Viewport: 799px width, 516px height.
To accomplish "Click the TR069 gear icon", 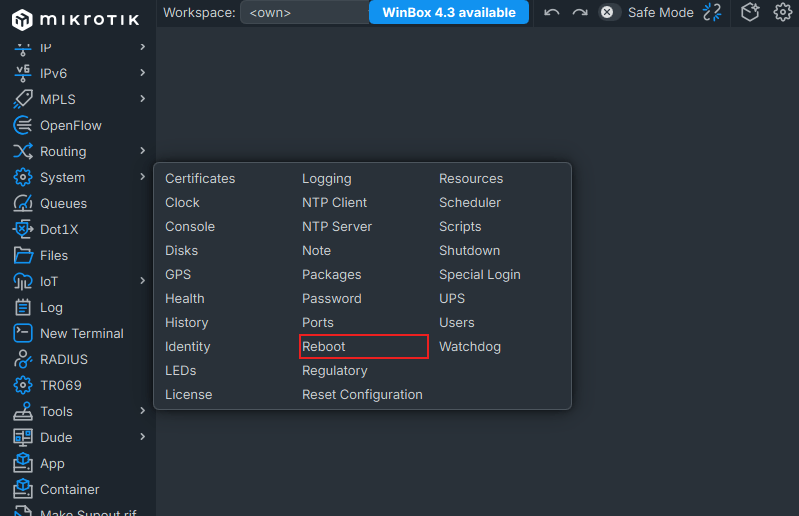I will click(x=23, y=385).
